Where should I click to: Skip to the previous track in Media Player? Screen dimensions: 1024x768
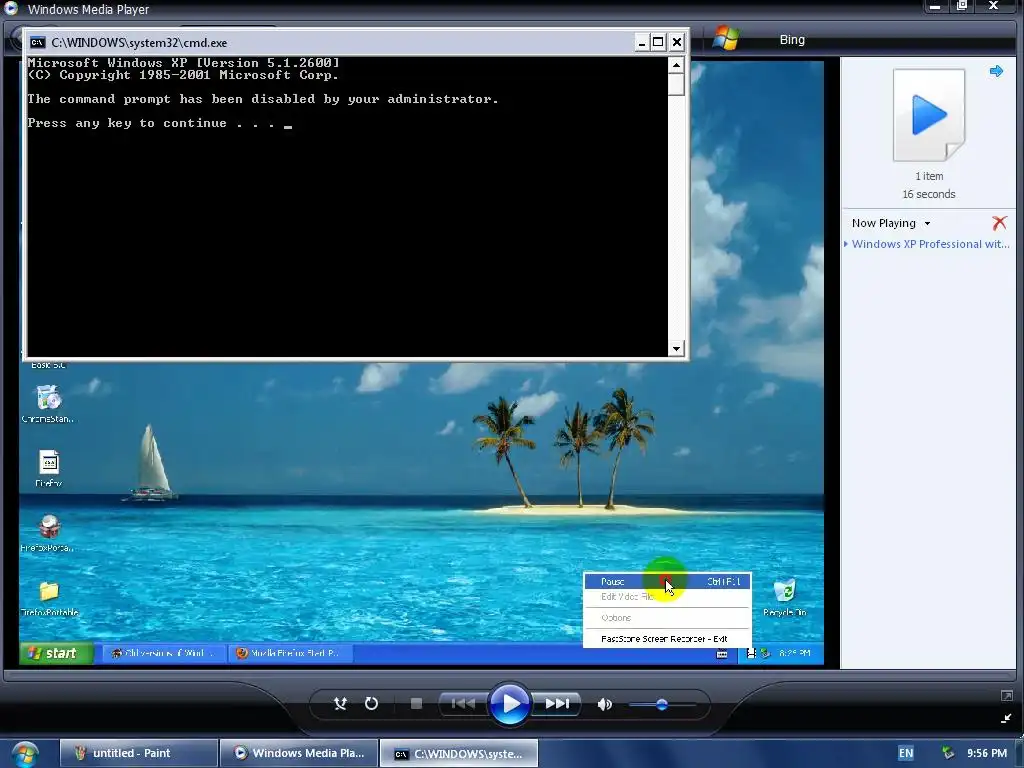pos(463,703)
